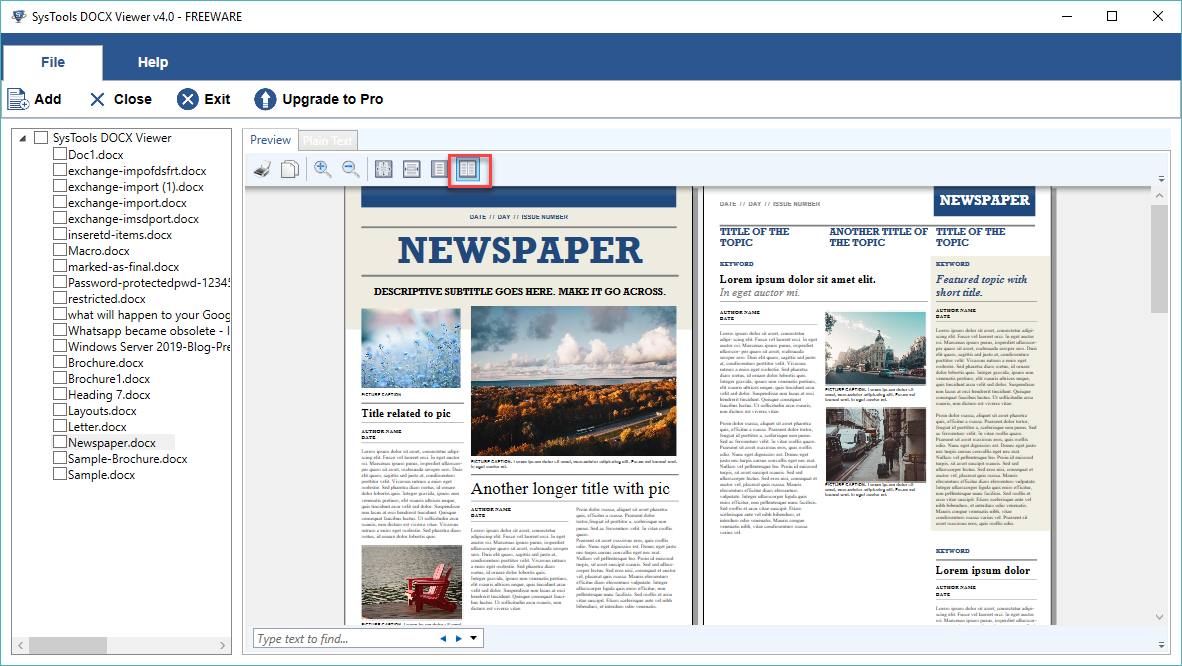Click the Type text to find field
This screenshot has width=1182, height=666.
[x=344, y=639]
